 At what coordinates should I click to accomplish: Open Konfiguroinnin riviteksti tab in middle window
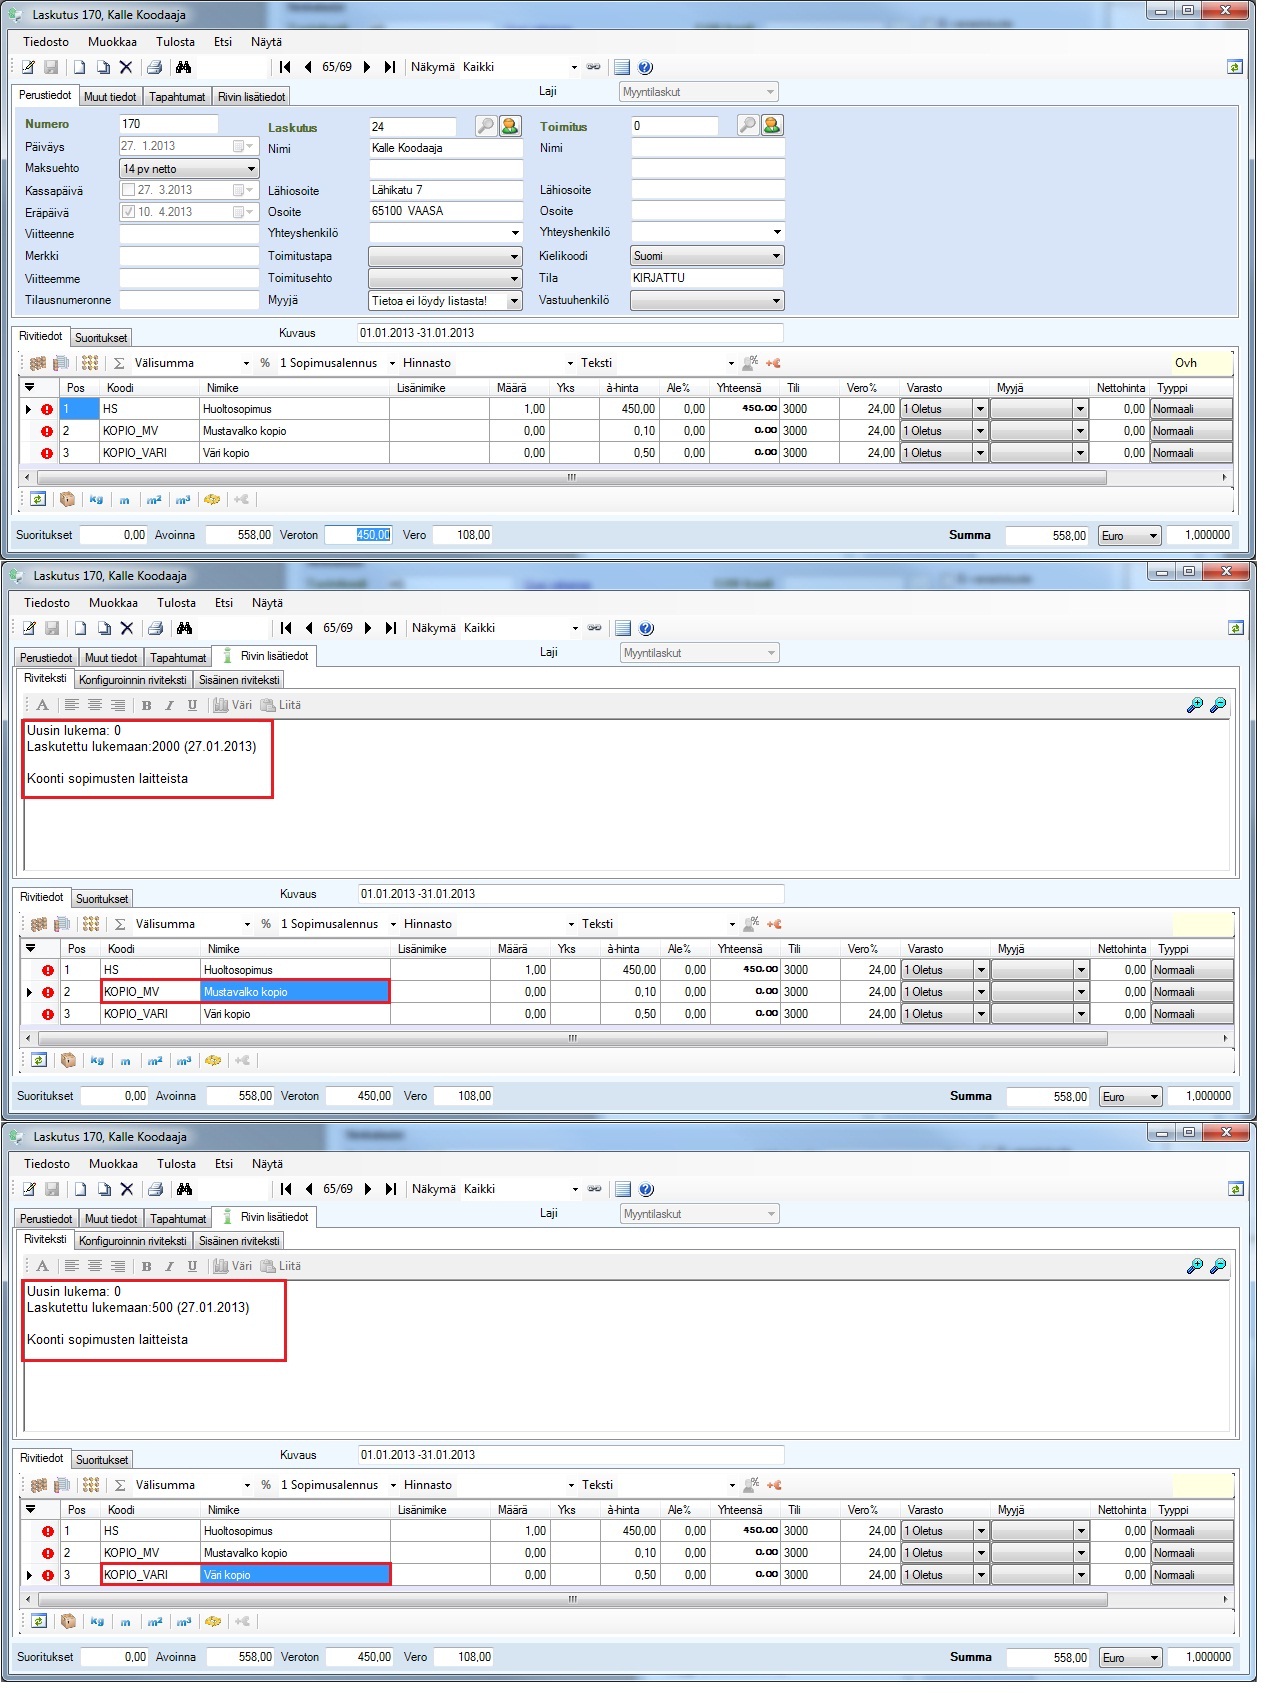(133, 680)
